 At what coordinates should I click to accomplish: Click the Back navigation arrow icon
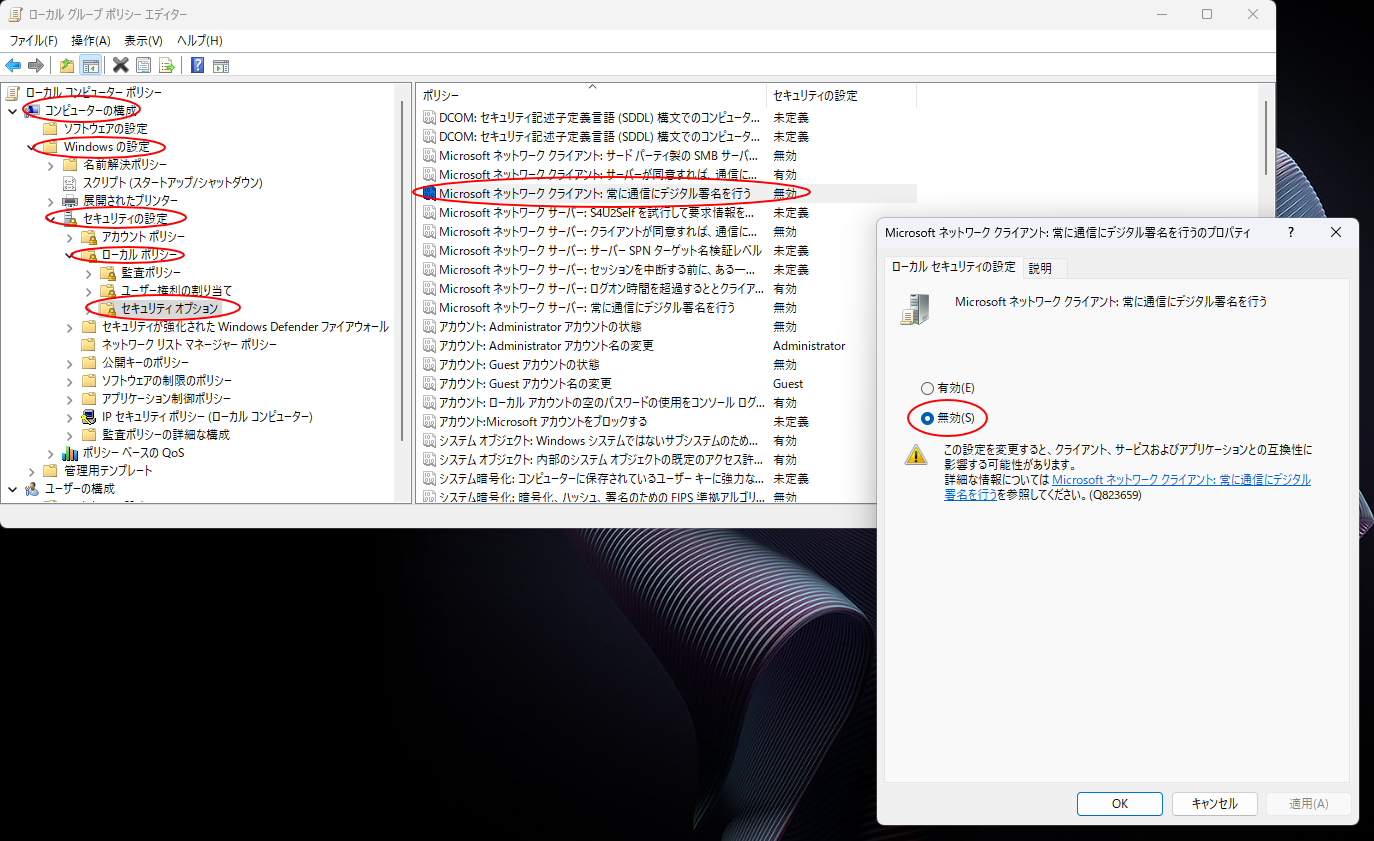click(13, 65)
